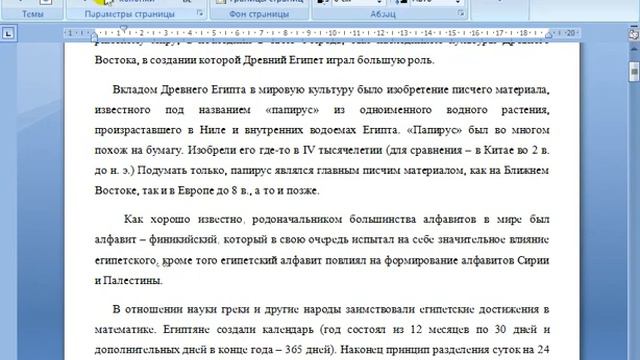Toggle the ruler with the icon above the scrollbar
The image size is (640, 360).
[634, 34]
